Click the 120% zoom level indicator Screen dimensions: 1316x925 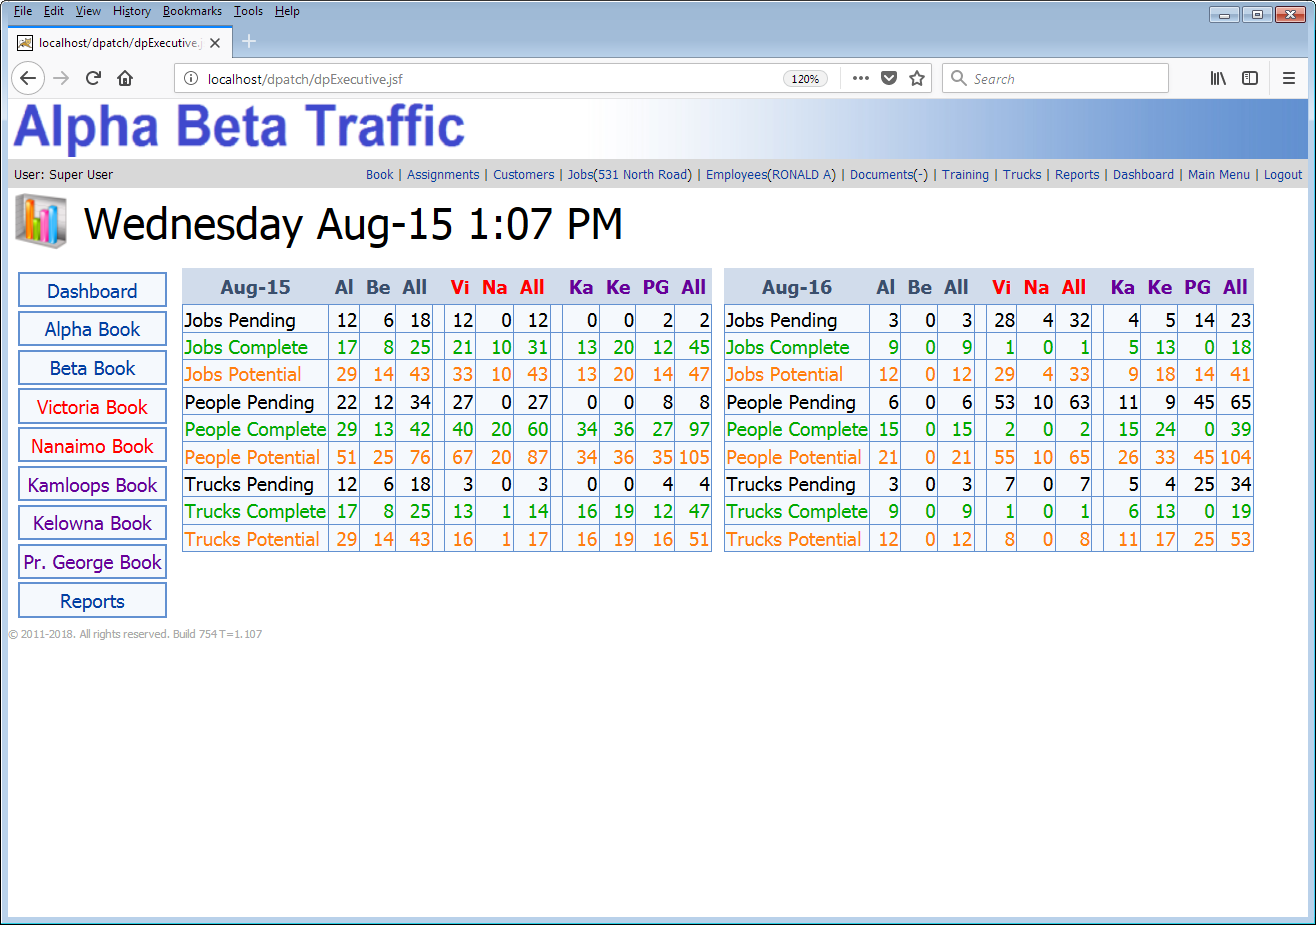click(805, 79)
